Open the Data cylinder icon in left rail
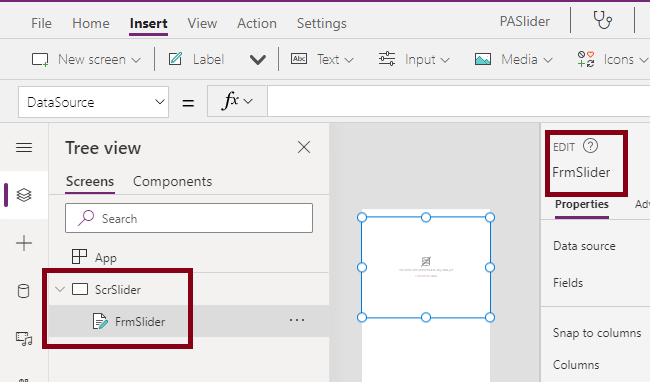Screen dimensions: 650x382 [24, 291]
